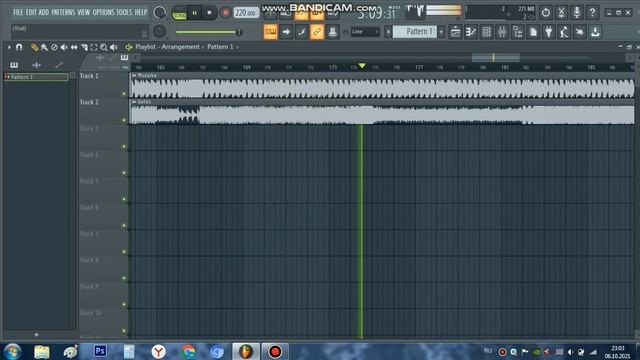The width and height of the screenshot is (640, 360).
Task: Click the green Playlist icon beside the title
Action: coord(129,47)
